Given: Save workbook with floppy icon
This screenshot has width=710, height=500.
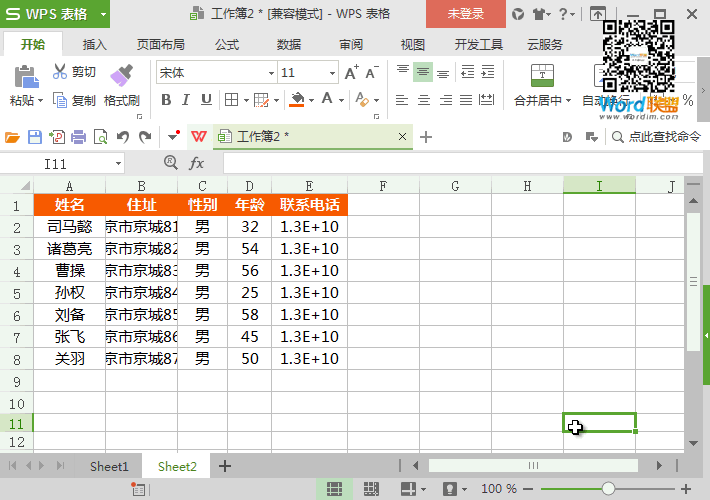Looking at the screenshot, I should [x=35, y=137].
